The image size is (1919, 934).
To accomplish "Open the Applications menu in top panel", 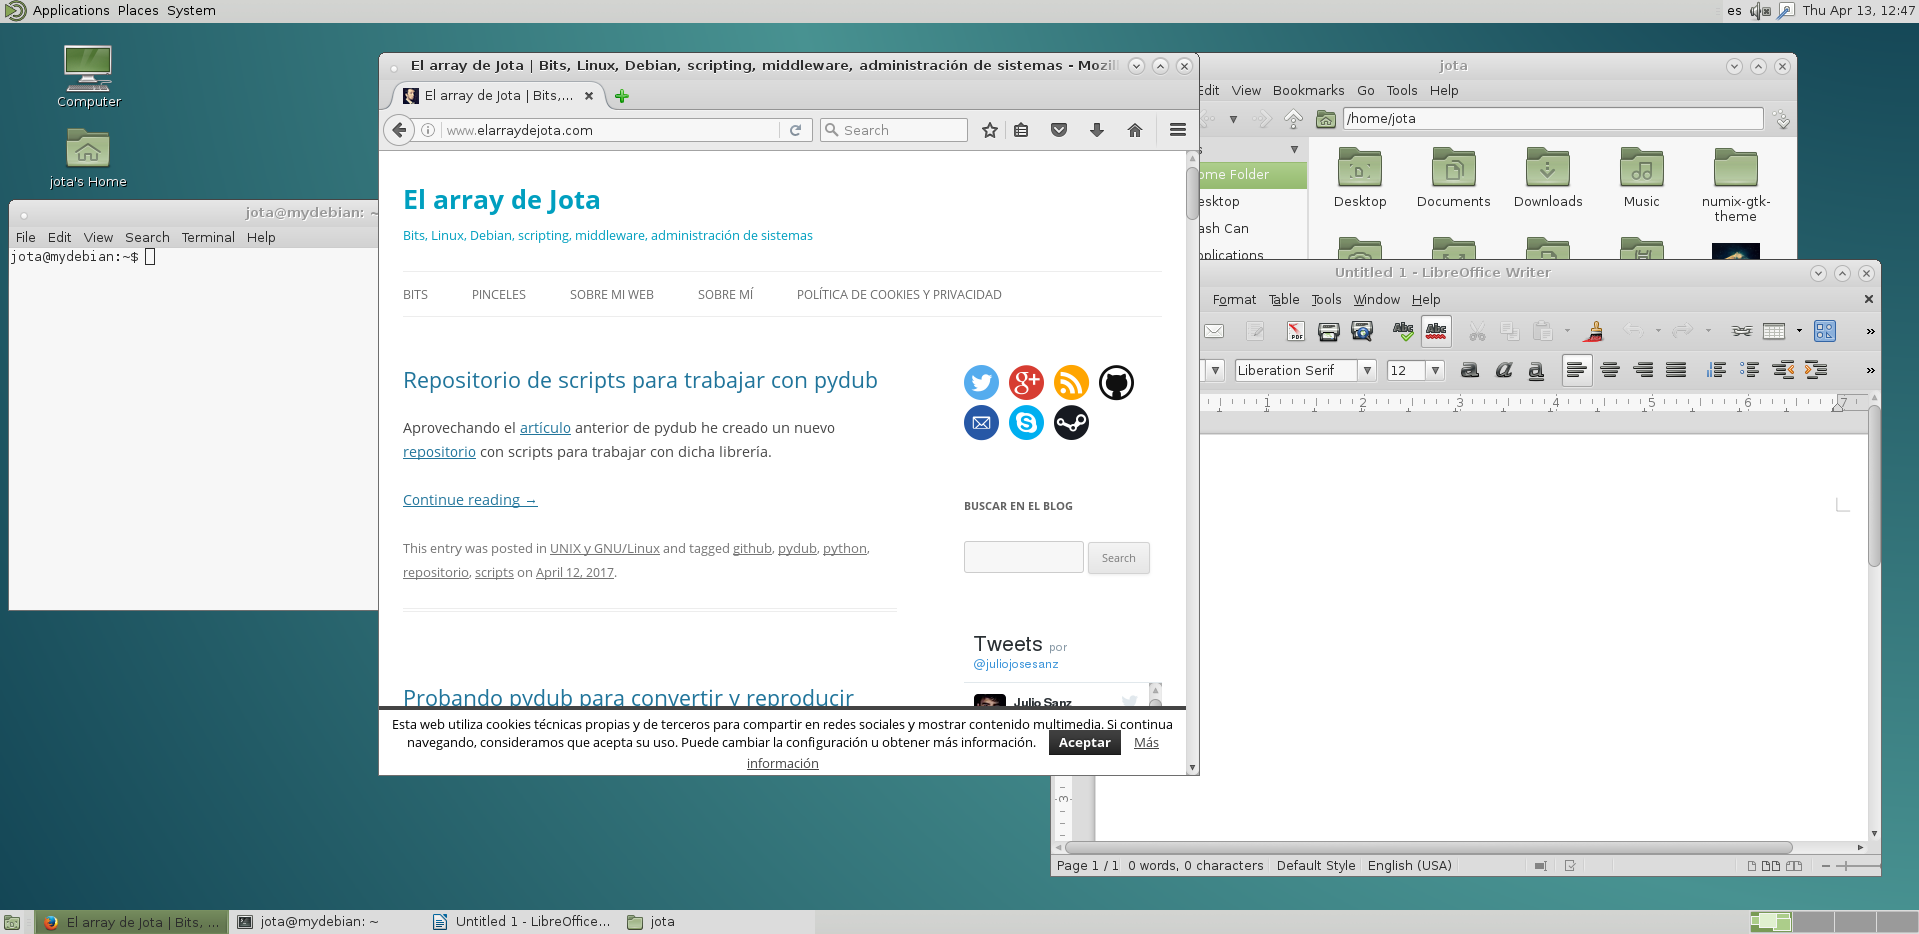I will tap(71, 10).
